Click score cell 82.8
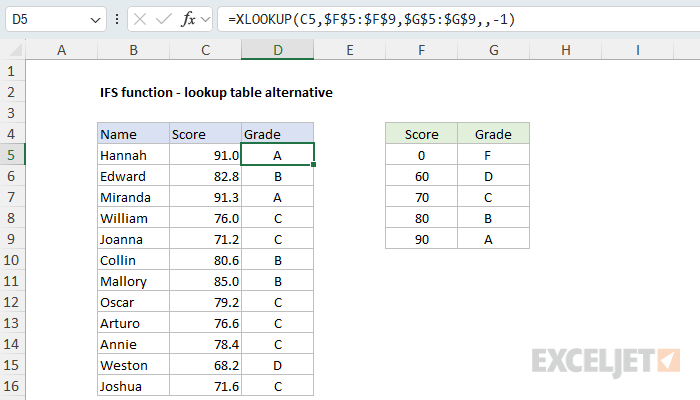This screenshot has width=700, height=400. 205,176
